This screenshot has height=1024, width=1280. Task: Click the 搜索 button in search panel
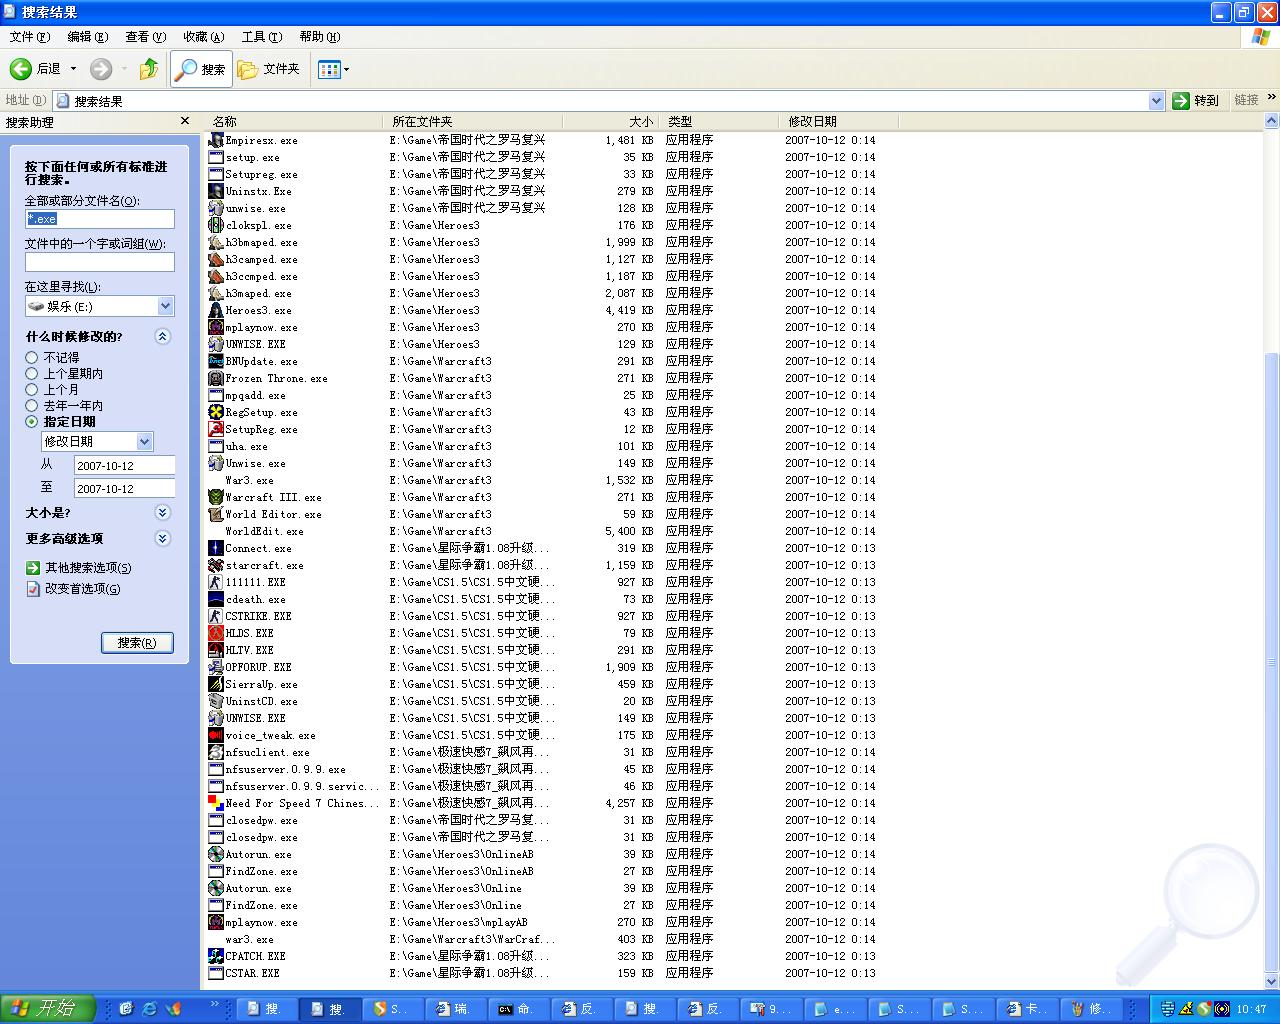pos(137,642)
